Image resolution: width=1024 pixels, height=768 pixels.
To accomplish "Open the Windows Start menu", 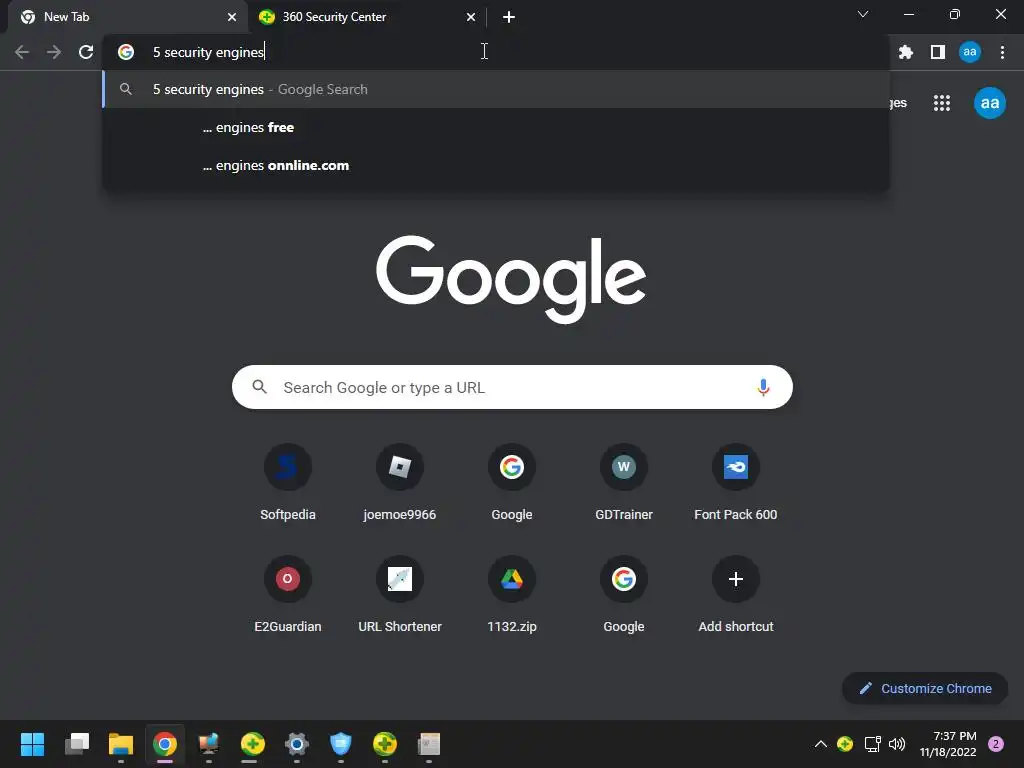I will [x=32, y=744].
